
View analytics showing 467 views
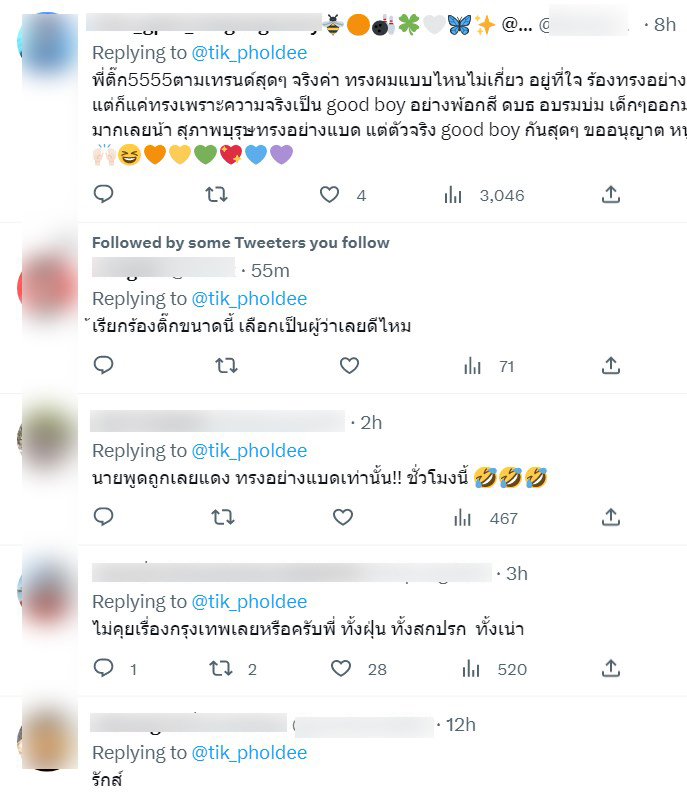[486, 518]
